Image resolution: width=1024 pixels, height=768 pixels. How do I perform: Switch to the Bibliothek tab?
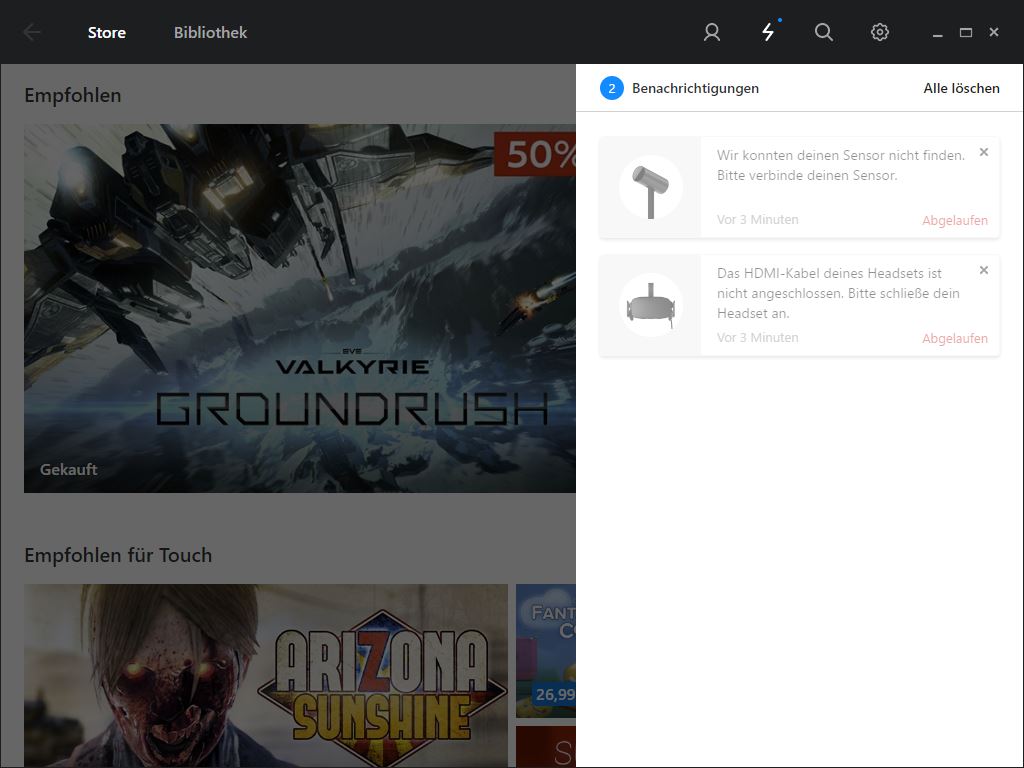(x=210, y=32)
